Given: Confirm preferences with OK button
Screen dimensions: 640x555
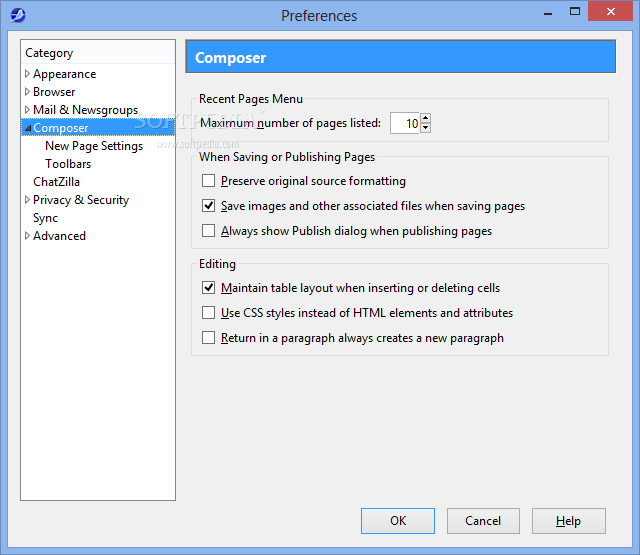Looking at the screenshot, I should coord(398,521).
